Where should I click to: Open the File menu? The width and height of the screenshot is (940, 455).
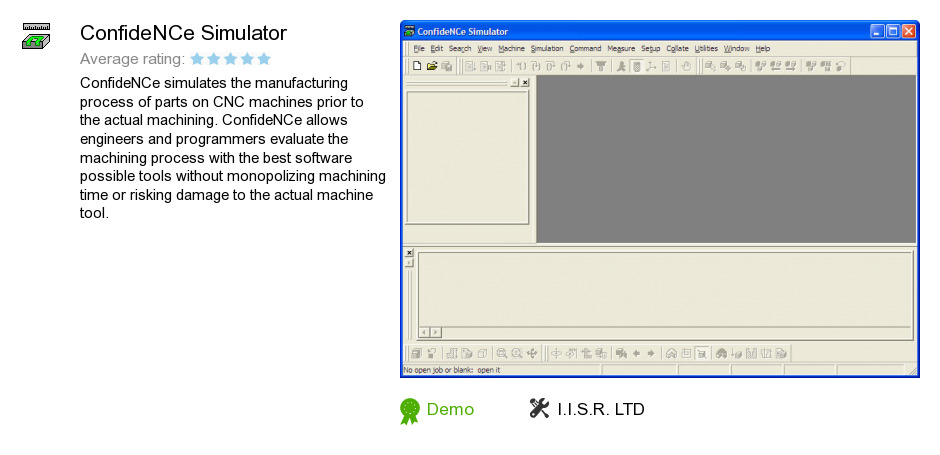tap(418, 49)
